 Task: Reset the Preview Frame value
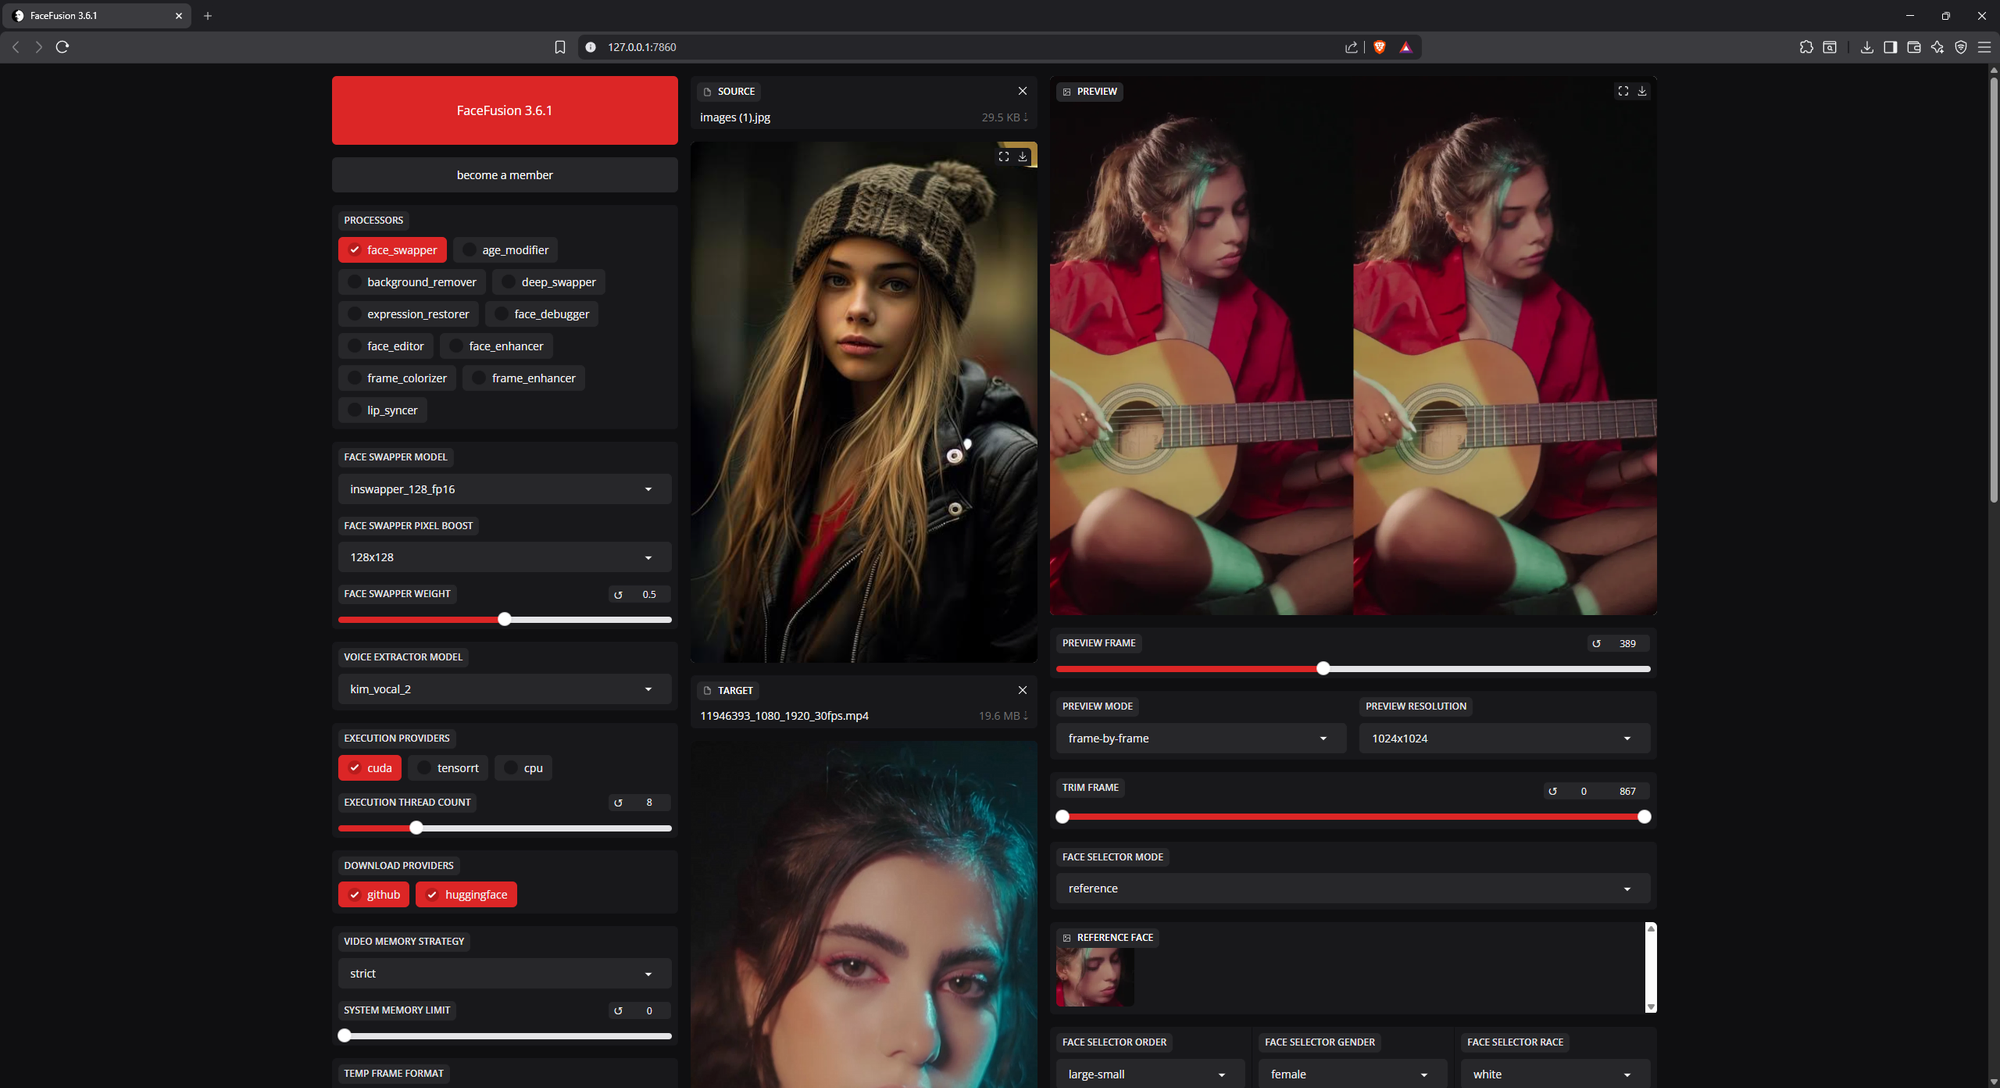(x=1596, y=644)
